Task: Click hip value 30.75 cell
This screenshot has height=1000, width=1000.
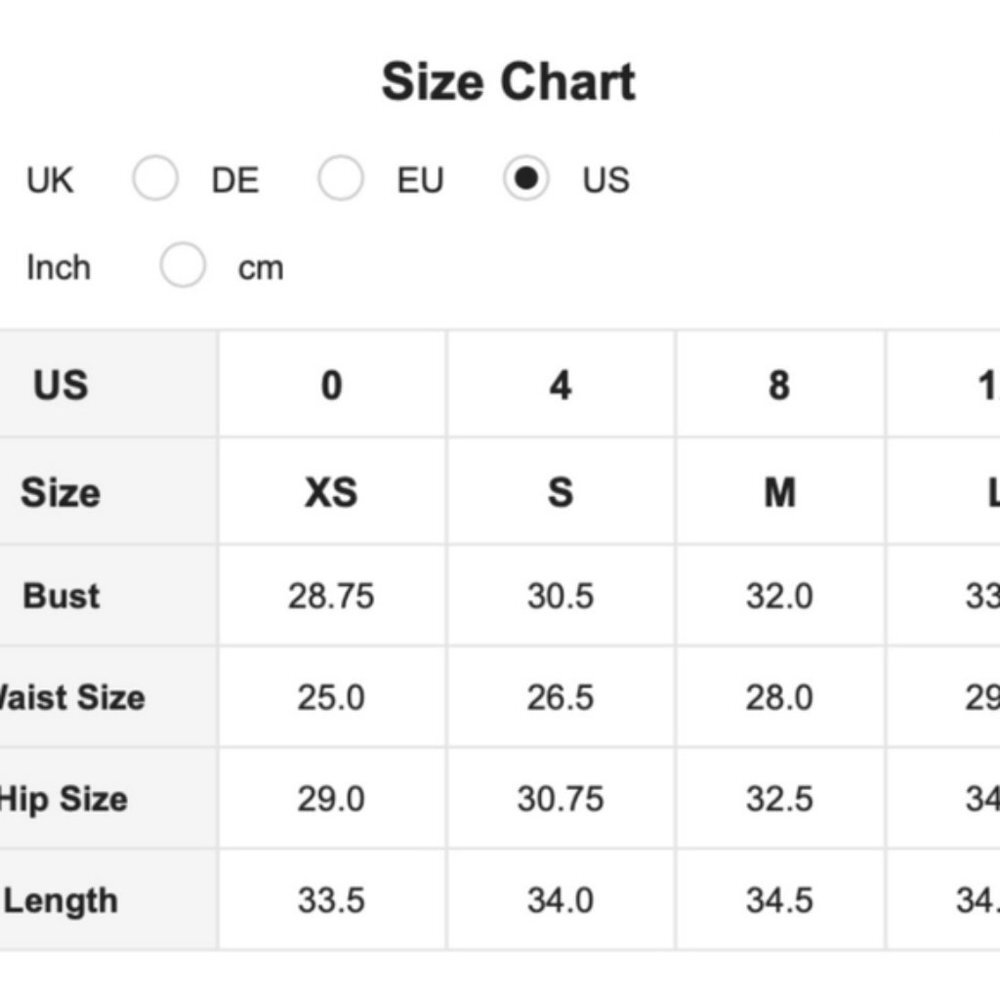Action: click(560, 799)
